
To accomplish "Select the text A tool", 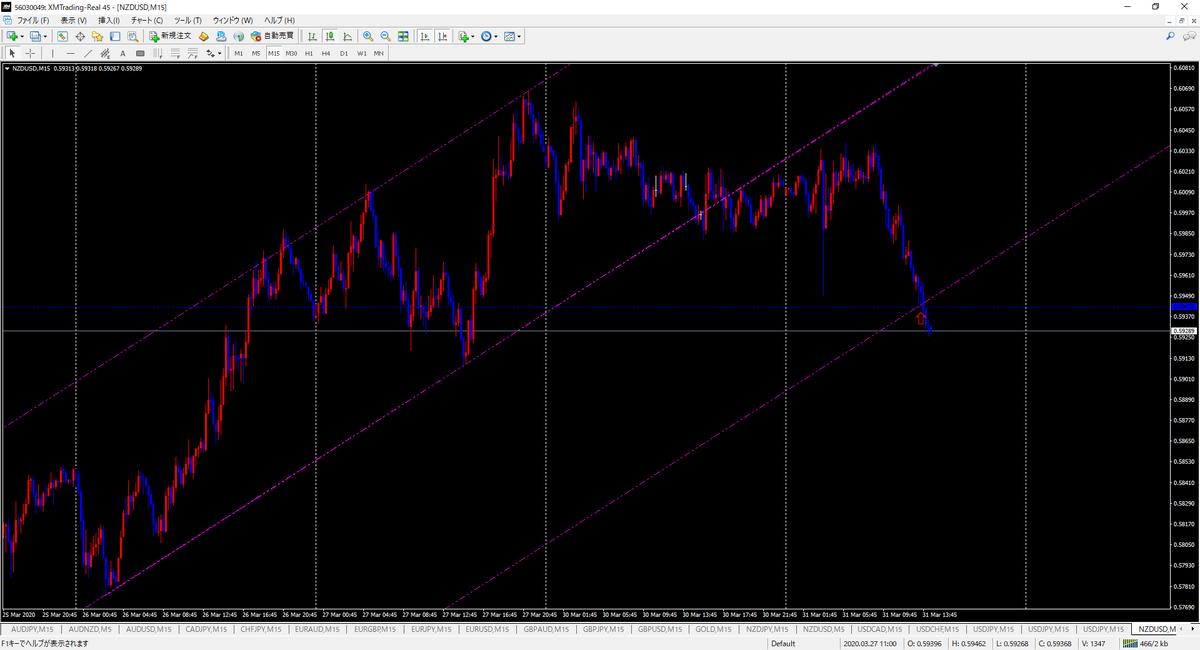I will (124, 53).
